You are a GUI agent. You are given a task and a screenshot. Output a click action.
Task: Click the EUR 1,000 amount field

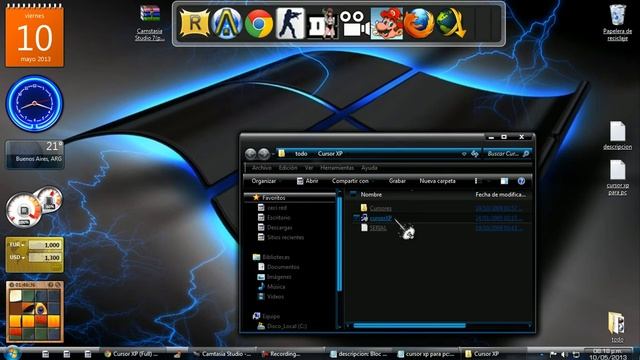(x=45, y=245)
